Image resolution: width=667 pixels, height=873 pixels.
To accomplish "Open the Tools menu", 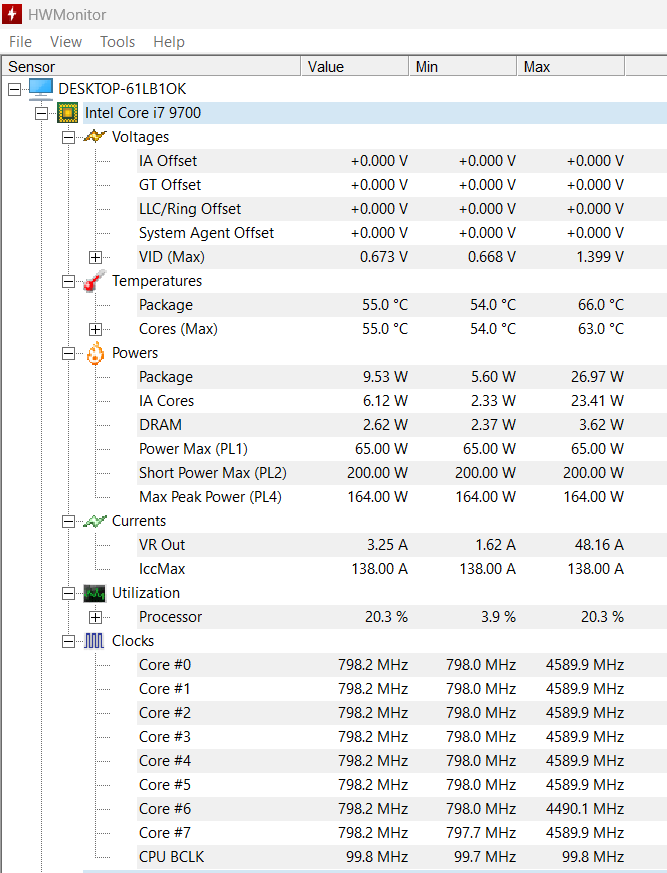I will point(117,42).
